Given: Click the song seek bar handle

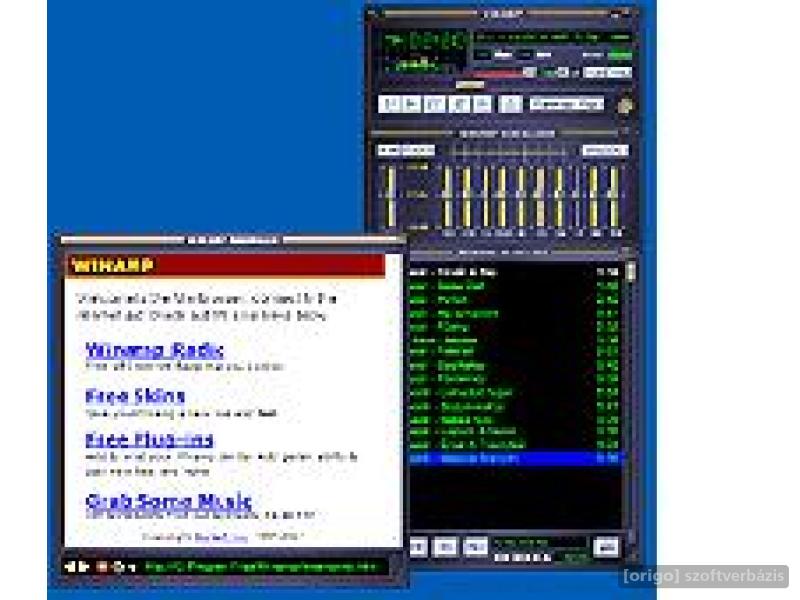Looking at the screenshot, I should [x=470, y=85].
